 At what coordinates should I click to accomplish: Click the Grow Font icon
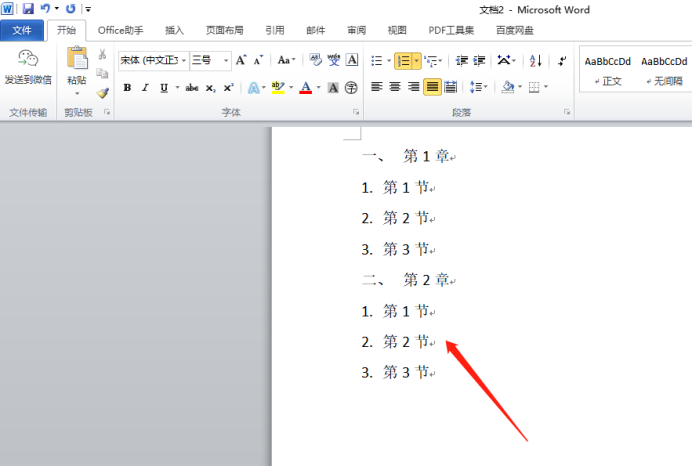click(241, 61)
